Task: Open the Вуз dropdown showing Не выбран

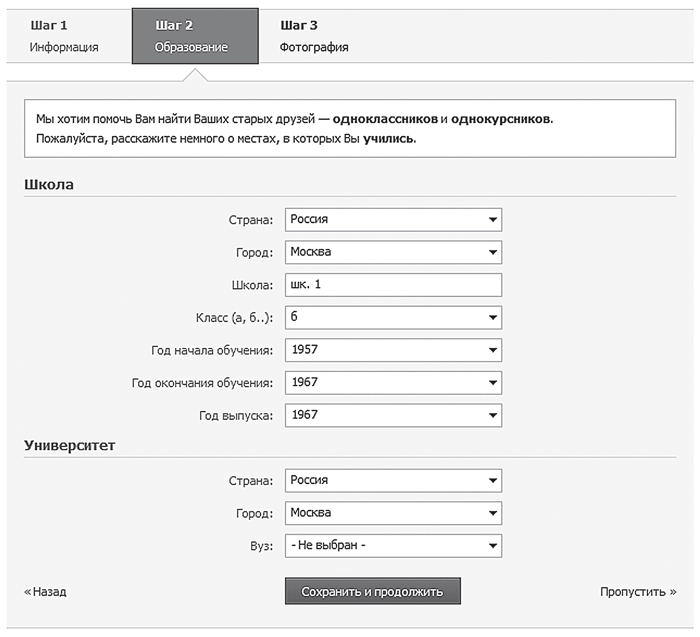Action: coord(393,545)
